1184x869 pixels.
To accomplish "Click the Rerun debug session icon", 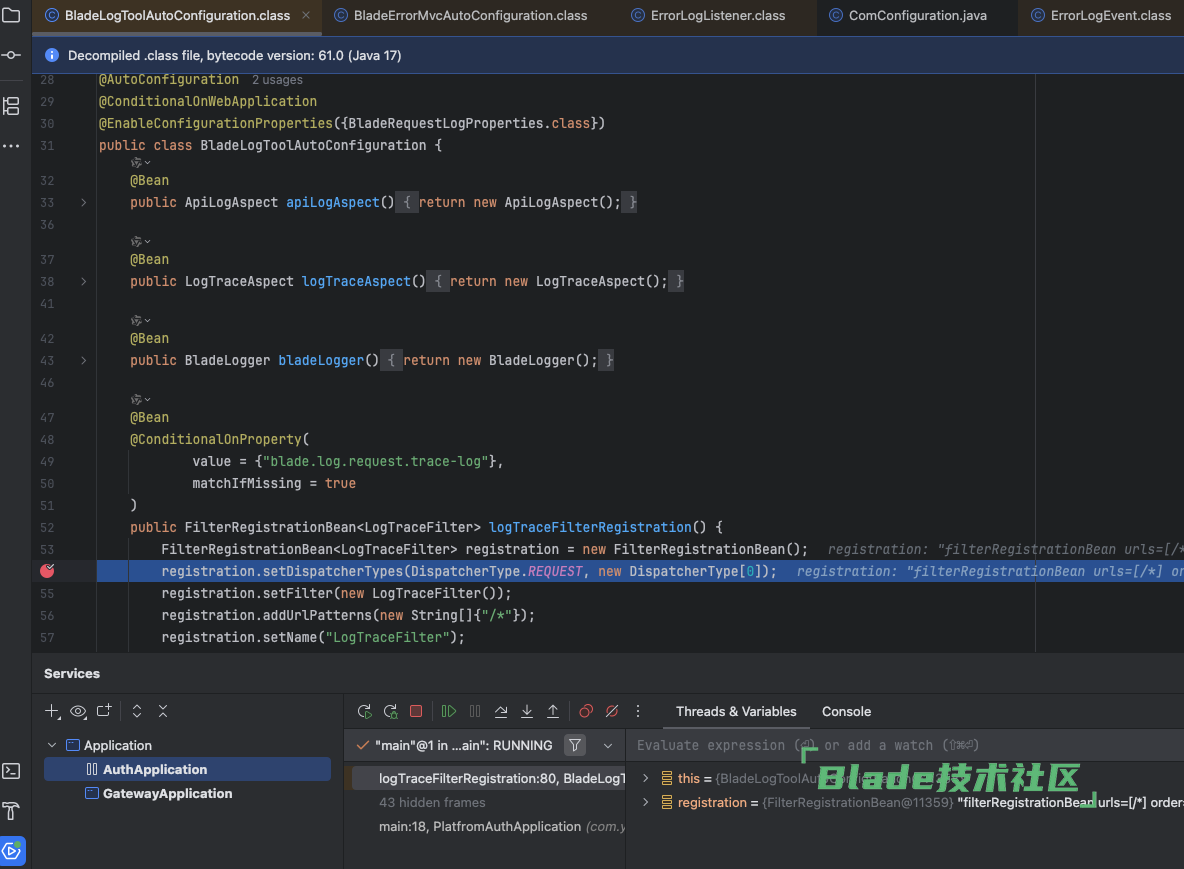I will point(365,712).
